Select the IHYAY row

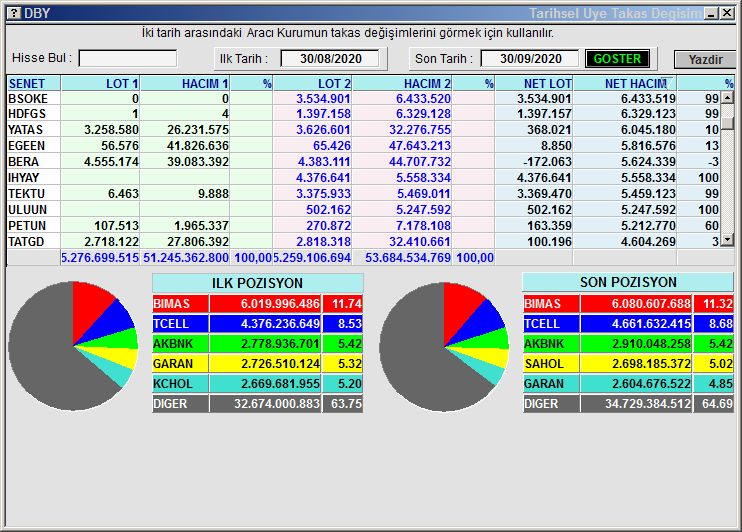(x=363, y=178)
